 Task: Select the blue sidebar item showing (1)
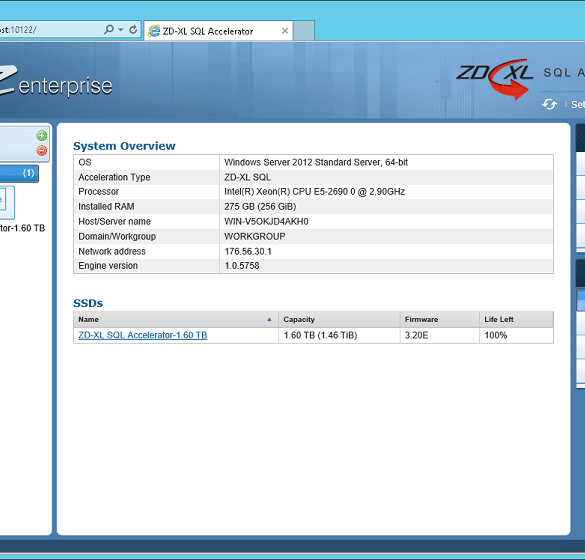(19, 173)
